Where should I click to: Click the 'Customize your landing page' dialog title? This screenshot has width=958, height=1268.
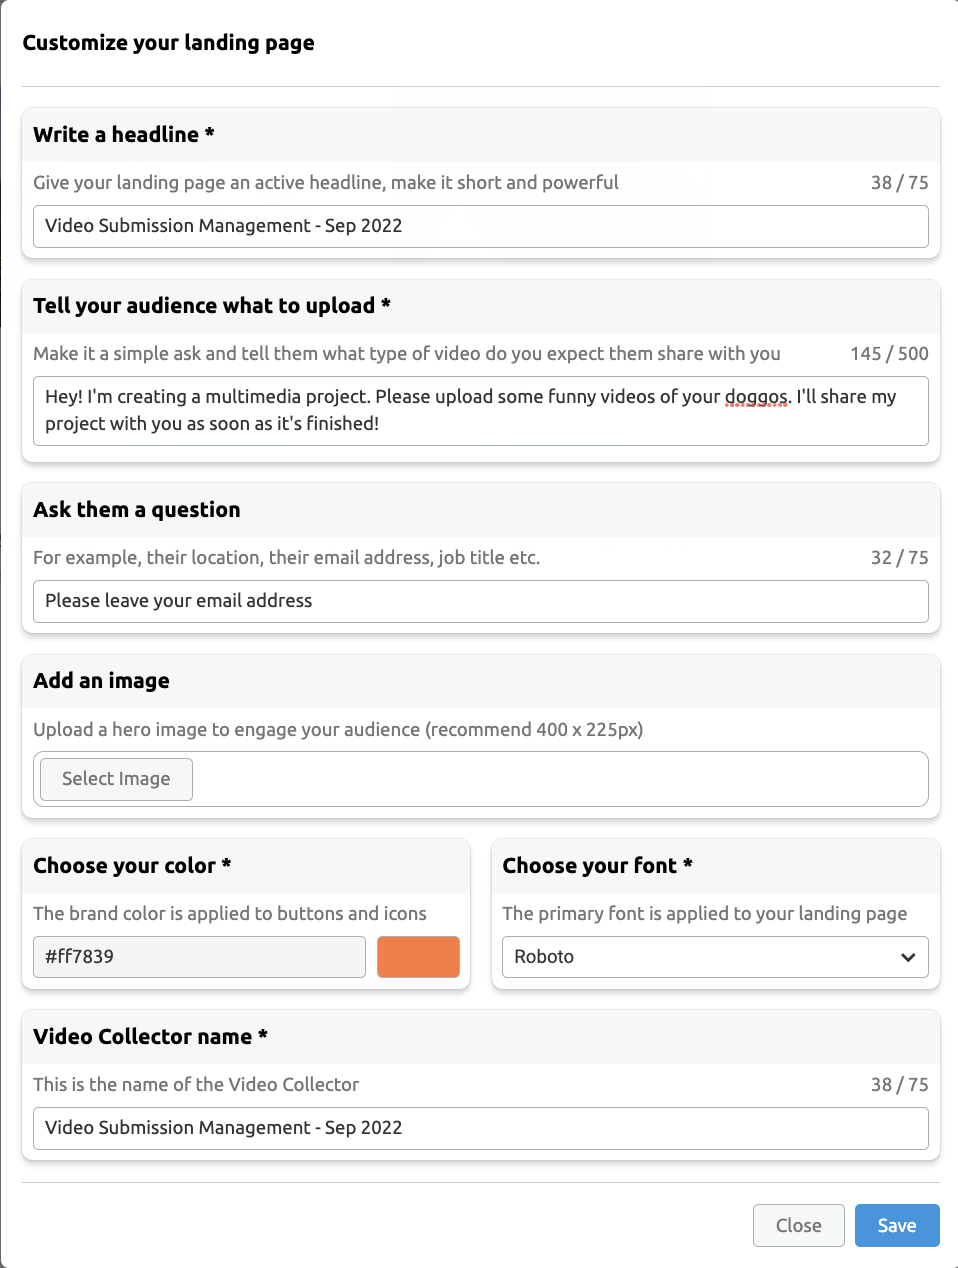(x=169, y=43)
